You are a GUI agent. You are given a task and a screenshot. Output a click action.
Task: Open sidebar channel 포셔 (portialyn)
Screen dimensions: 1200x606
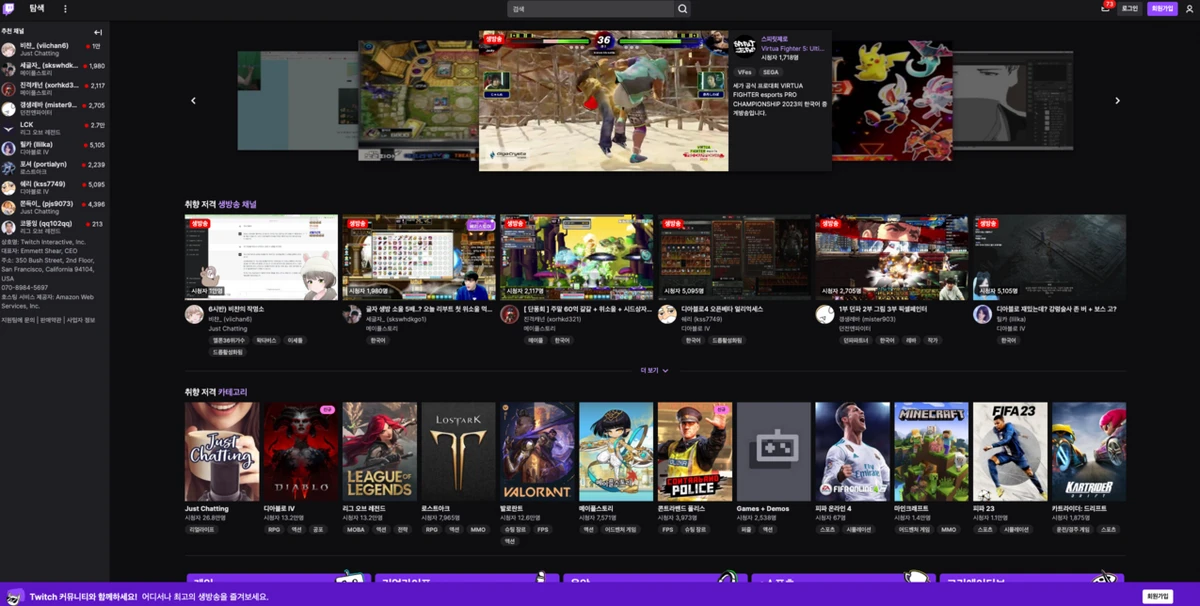coord(53,167)
